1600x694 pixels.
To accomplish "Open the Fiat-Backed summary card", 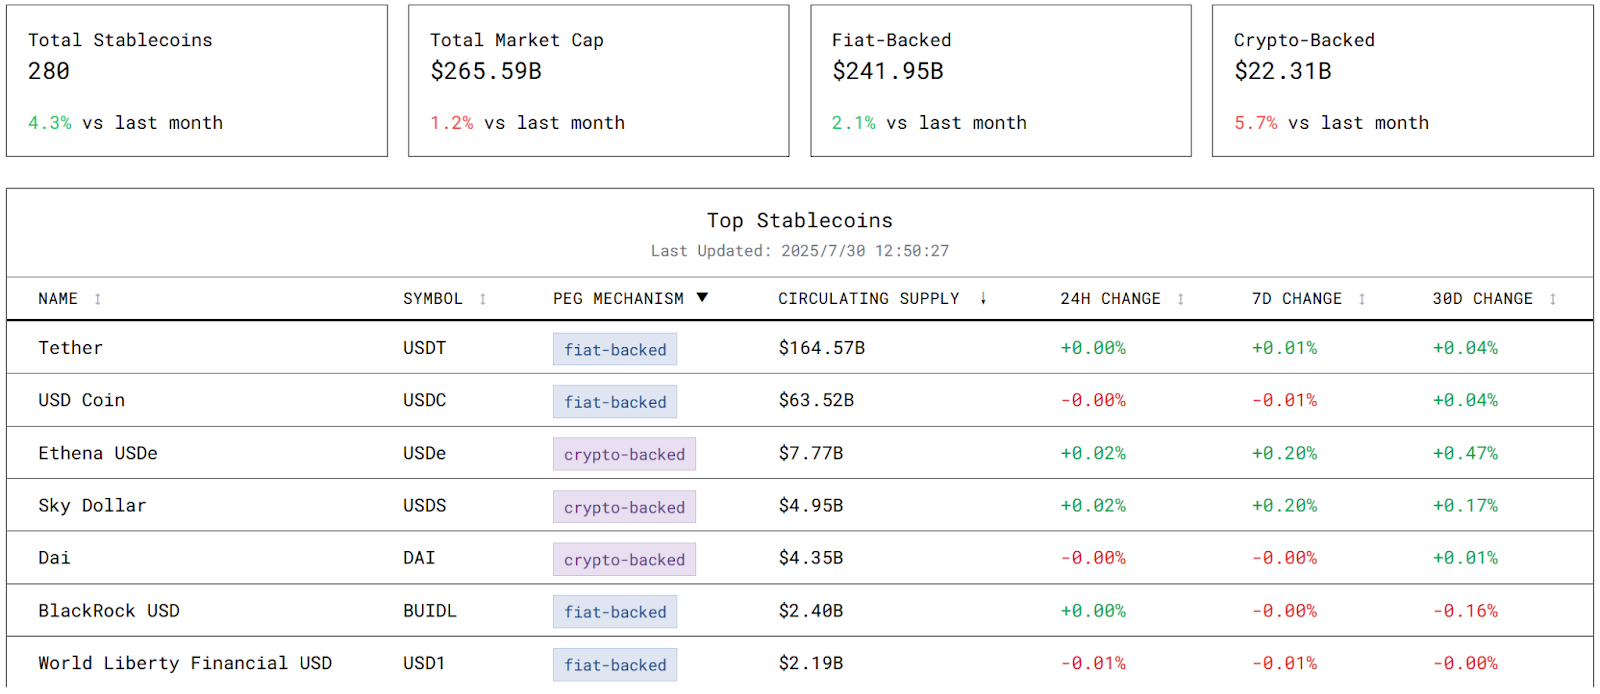I will tap(1000, 81).
